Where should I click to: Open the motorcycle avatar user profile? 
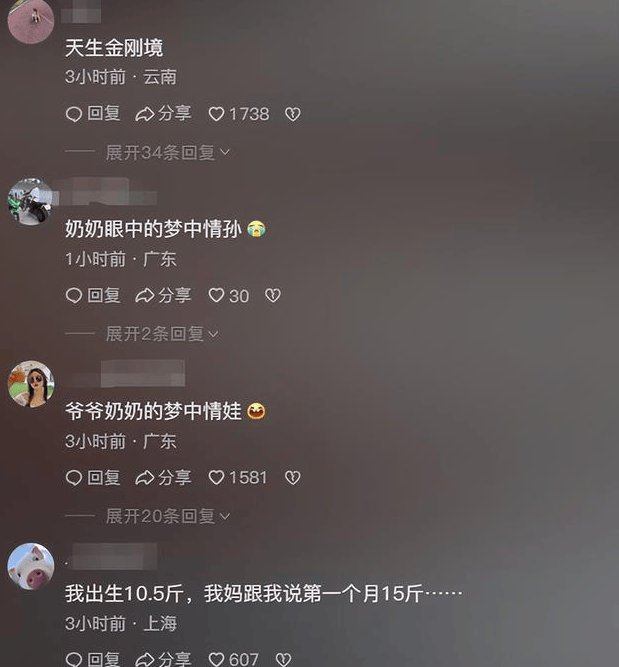tap(30, 202)
